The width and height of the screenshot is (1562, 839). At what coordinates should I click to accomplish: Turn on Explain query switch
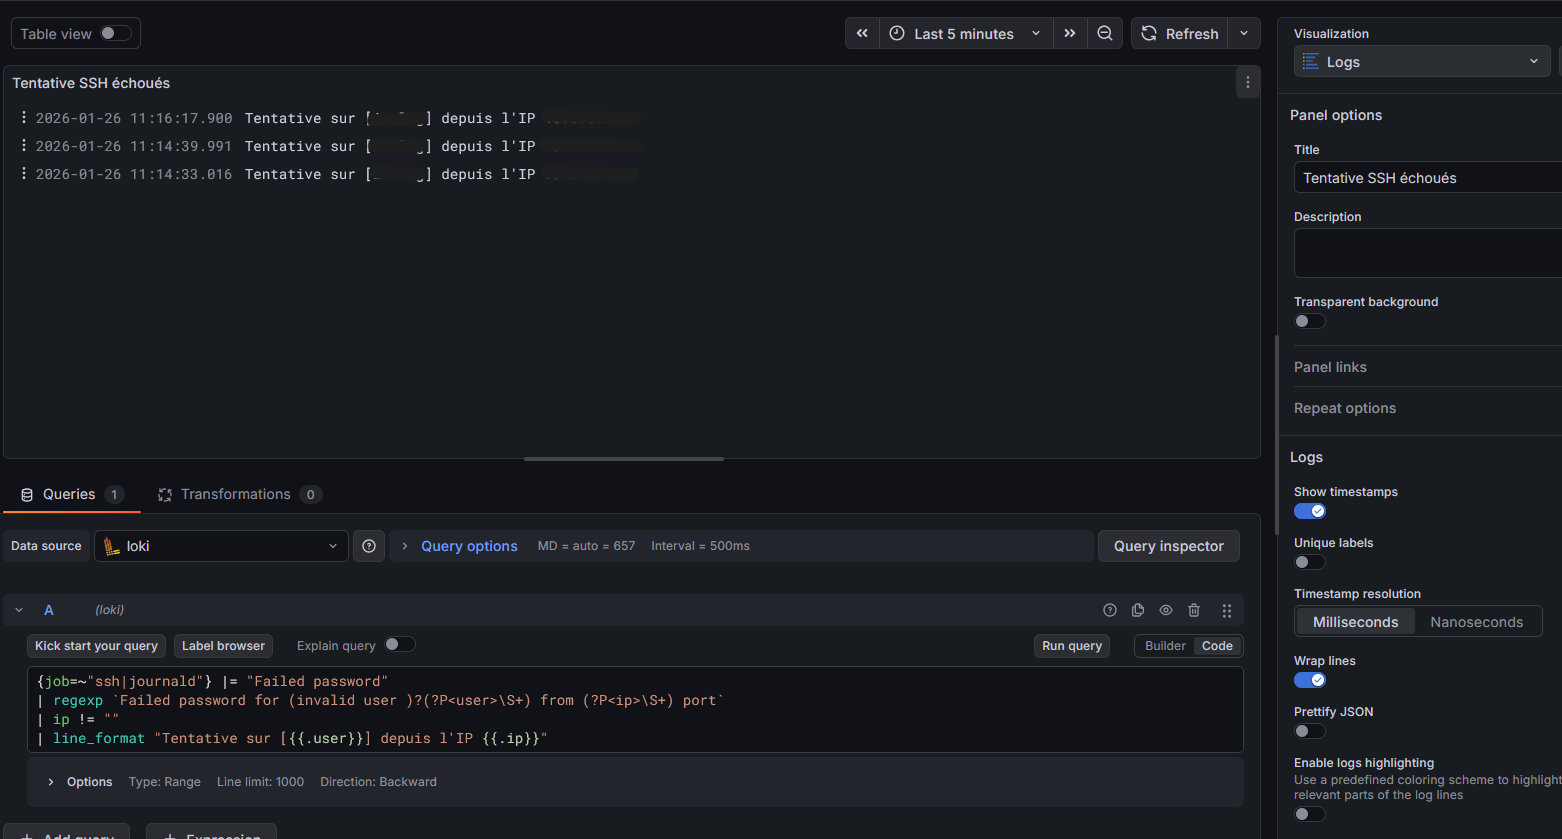click(x=399, y=645)
